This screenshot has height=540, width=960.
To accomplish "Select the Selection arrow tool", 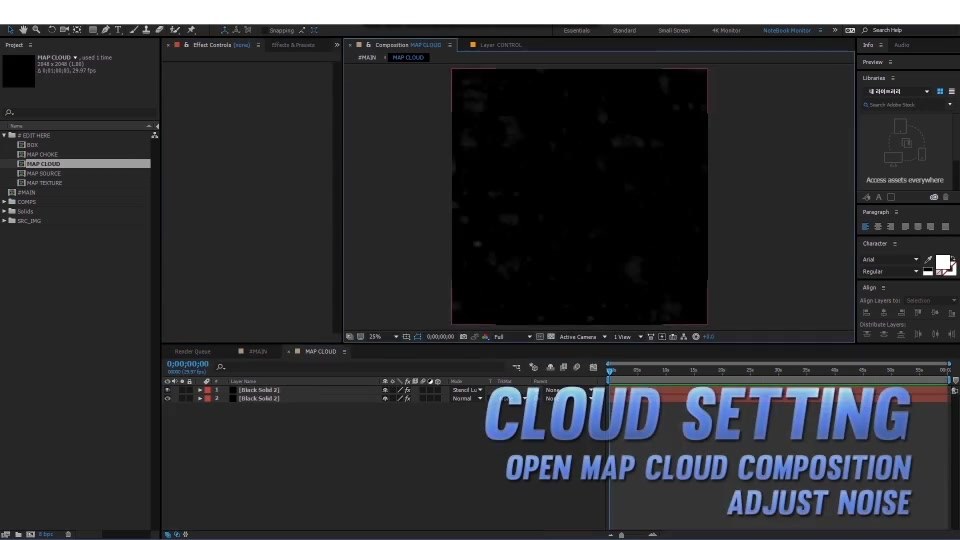I will point(10,29).
